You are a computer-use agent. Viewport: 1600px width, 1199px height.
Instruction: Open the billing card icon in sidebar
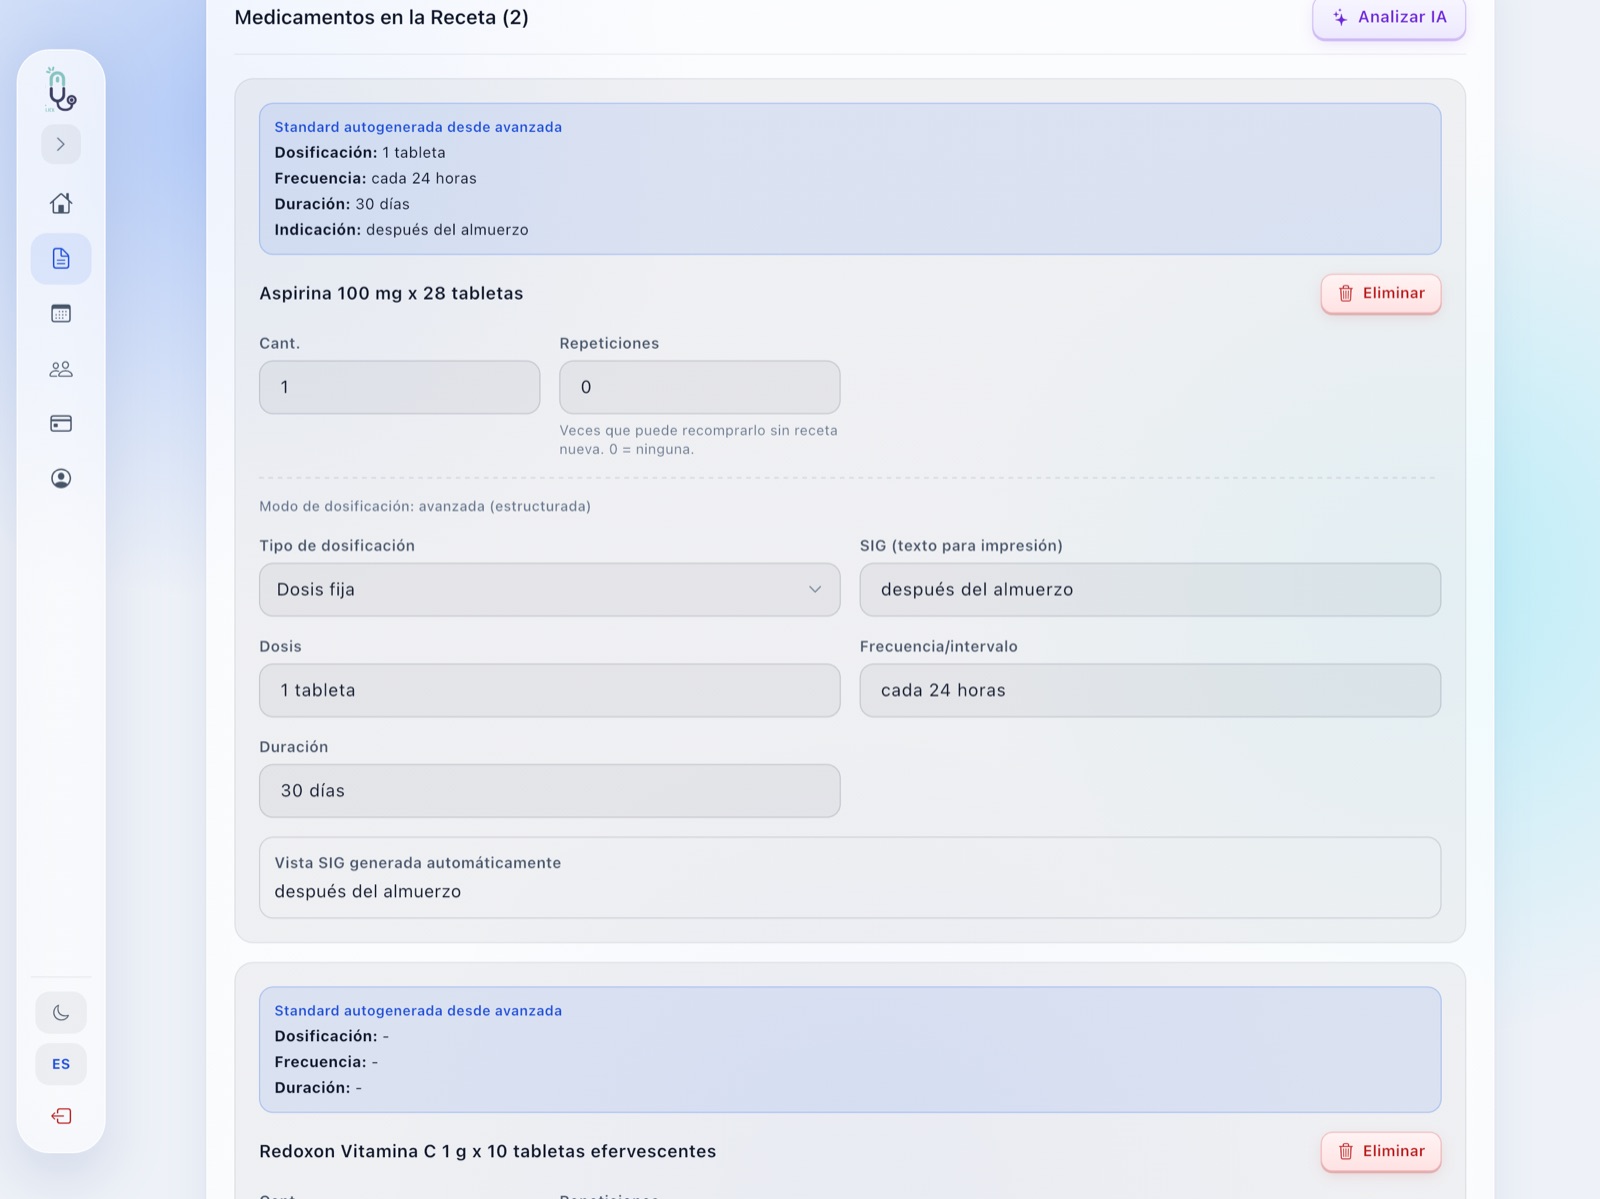click(61, 424)
